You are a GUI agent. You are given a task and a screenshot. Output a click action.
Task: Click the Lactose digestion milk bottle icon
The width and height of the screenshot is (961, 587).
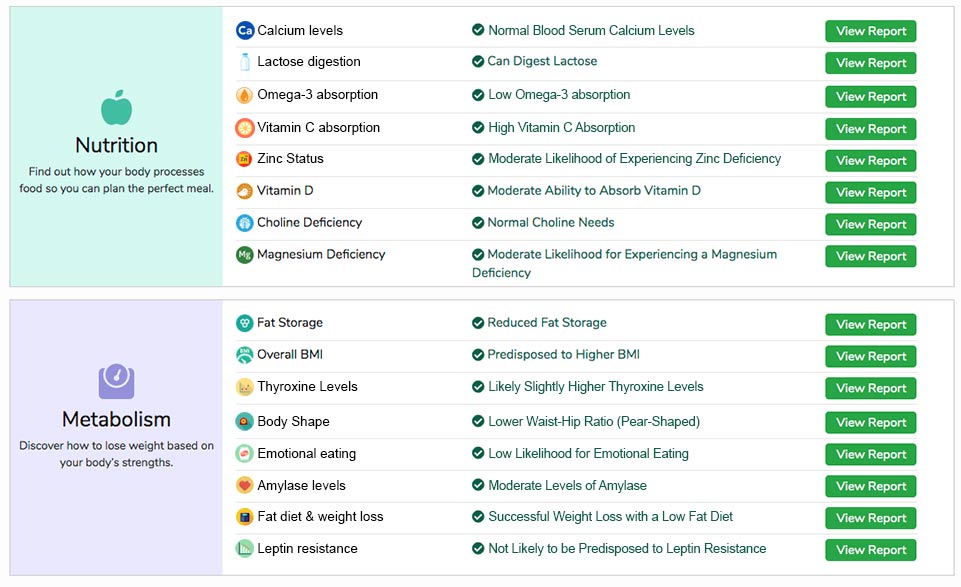coord(245,62)
